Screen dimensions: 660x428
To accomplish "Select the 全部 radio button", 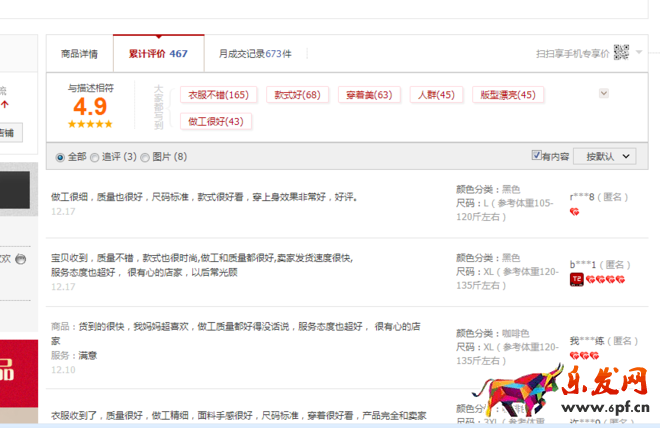I will (61, 157).
